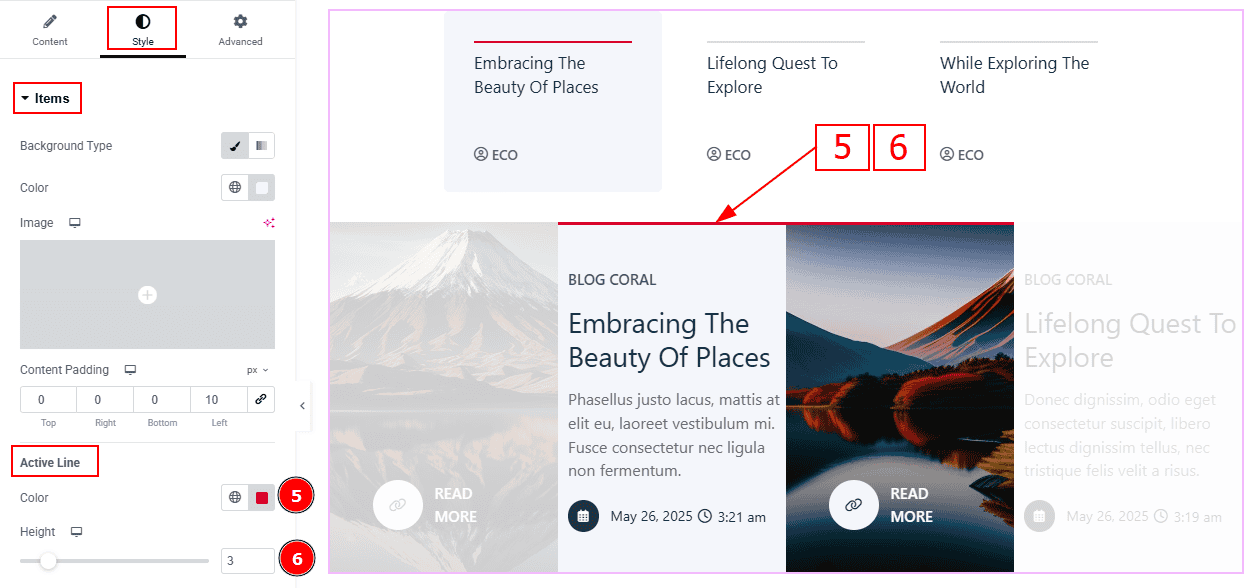1253x588 pixels.
Task: Click link icon on second Read More
Action: tap(853, 505)
